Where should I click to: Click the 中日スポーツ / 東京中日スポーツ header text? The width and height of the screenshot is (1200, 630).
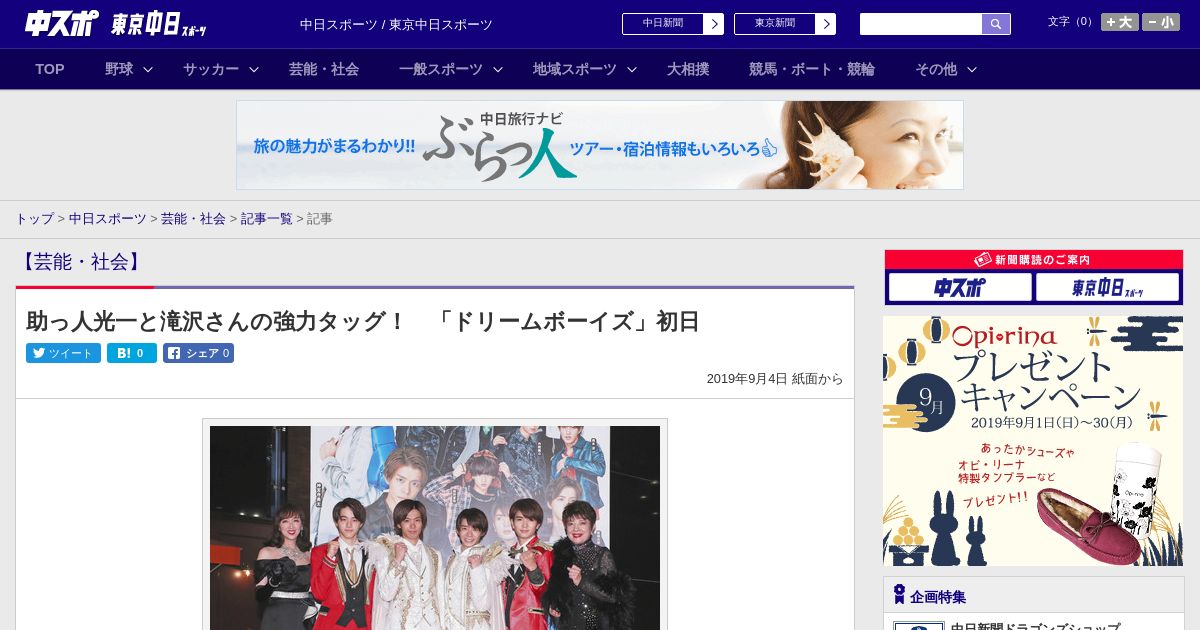396,25
